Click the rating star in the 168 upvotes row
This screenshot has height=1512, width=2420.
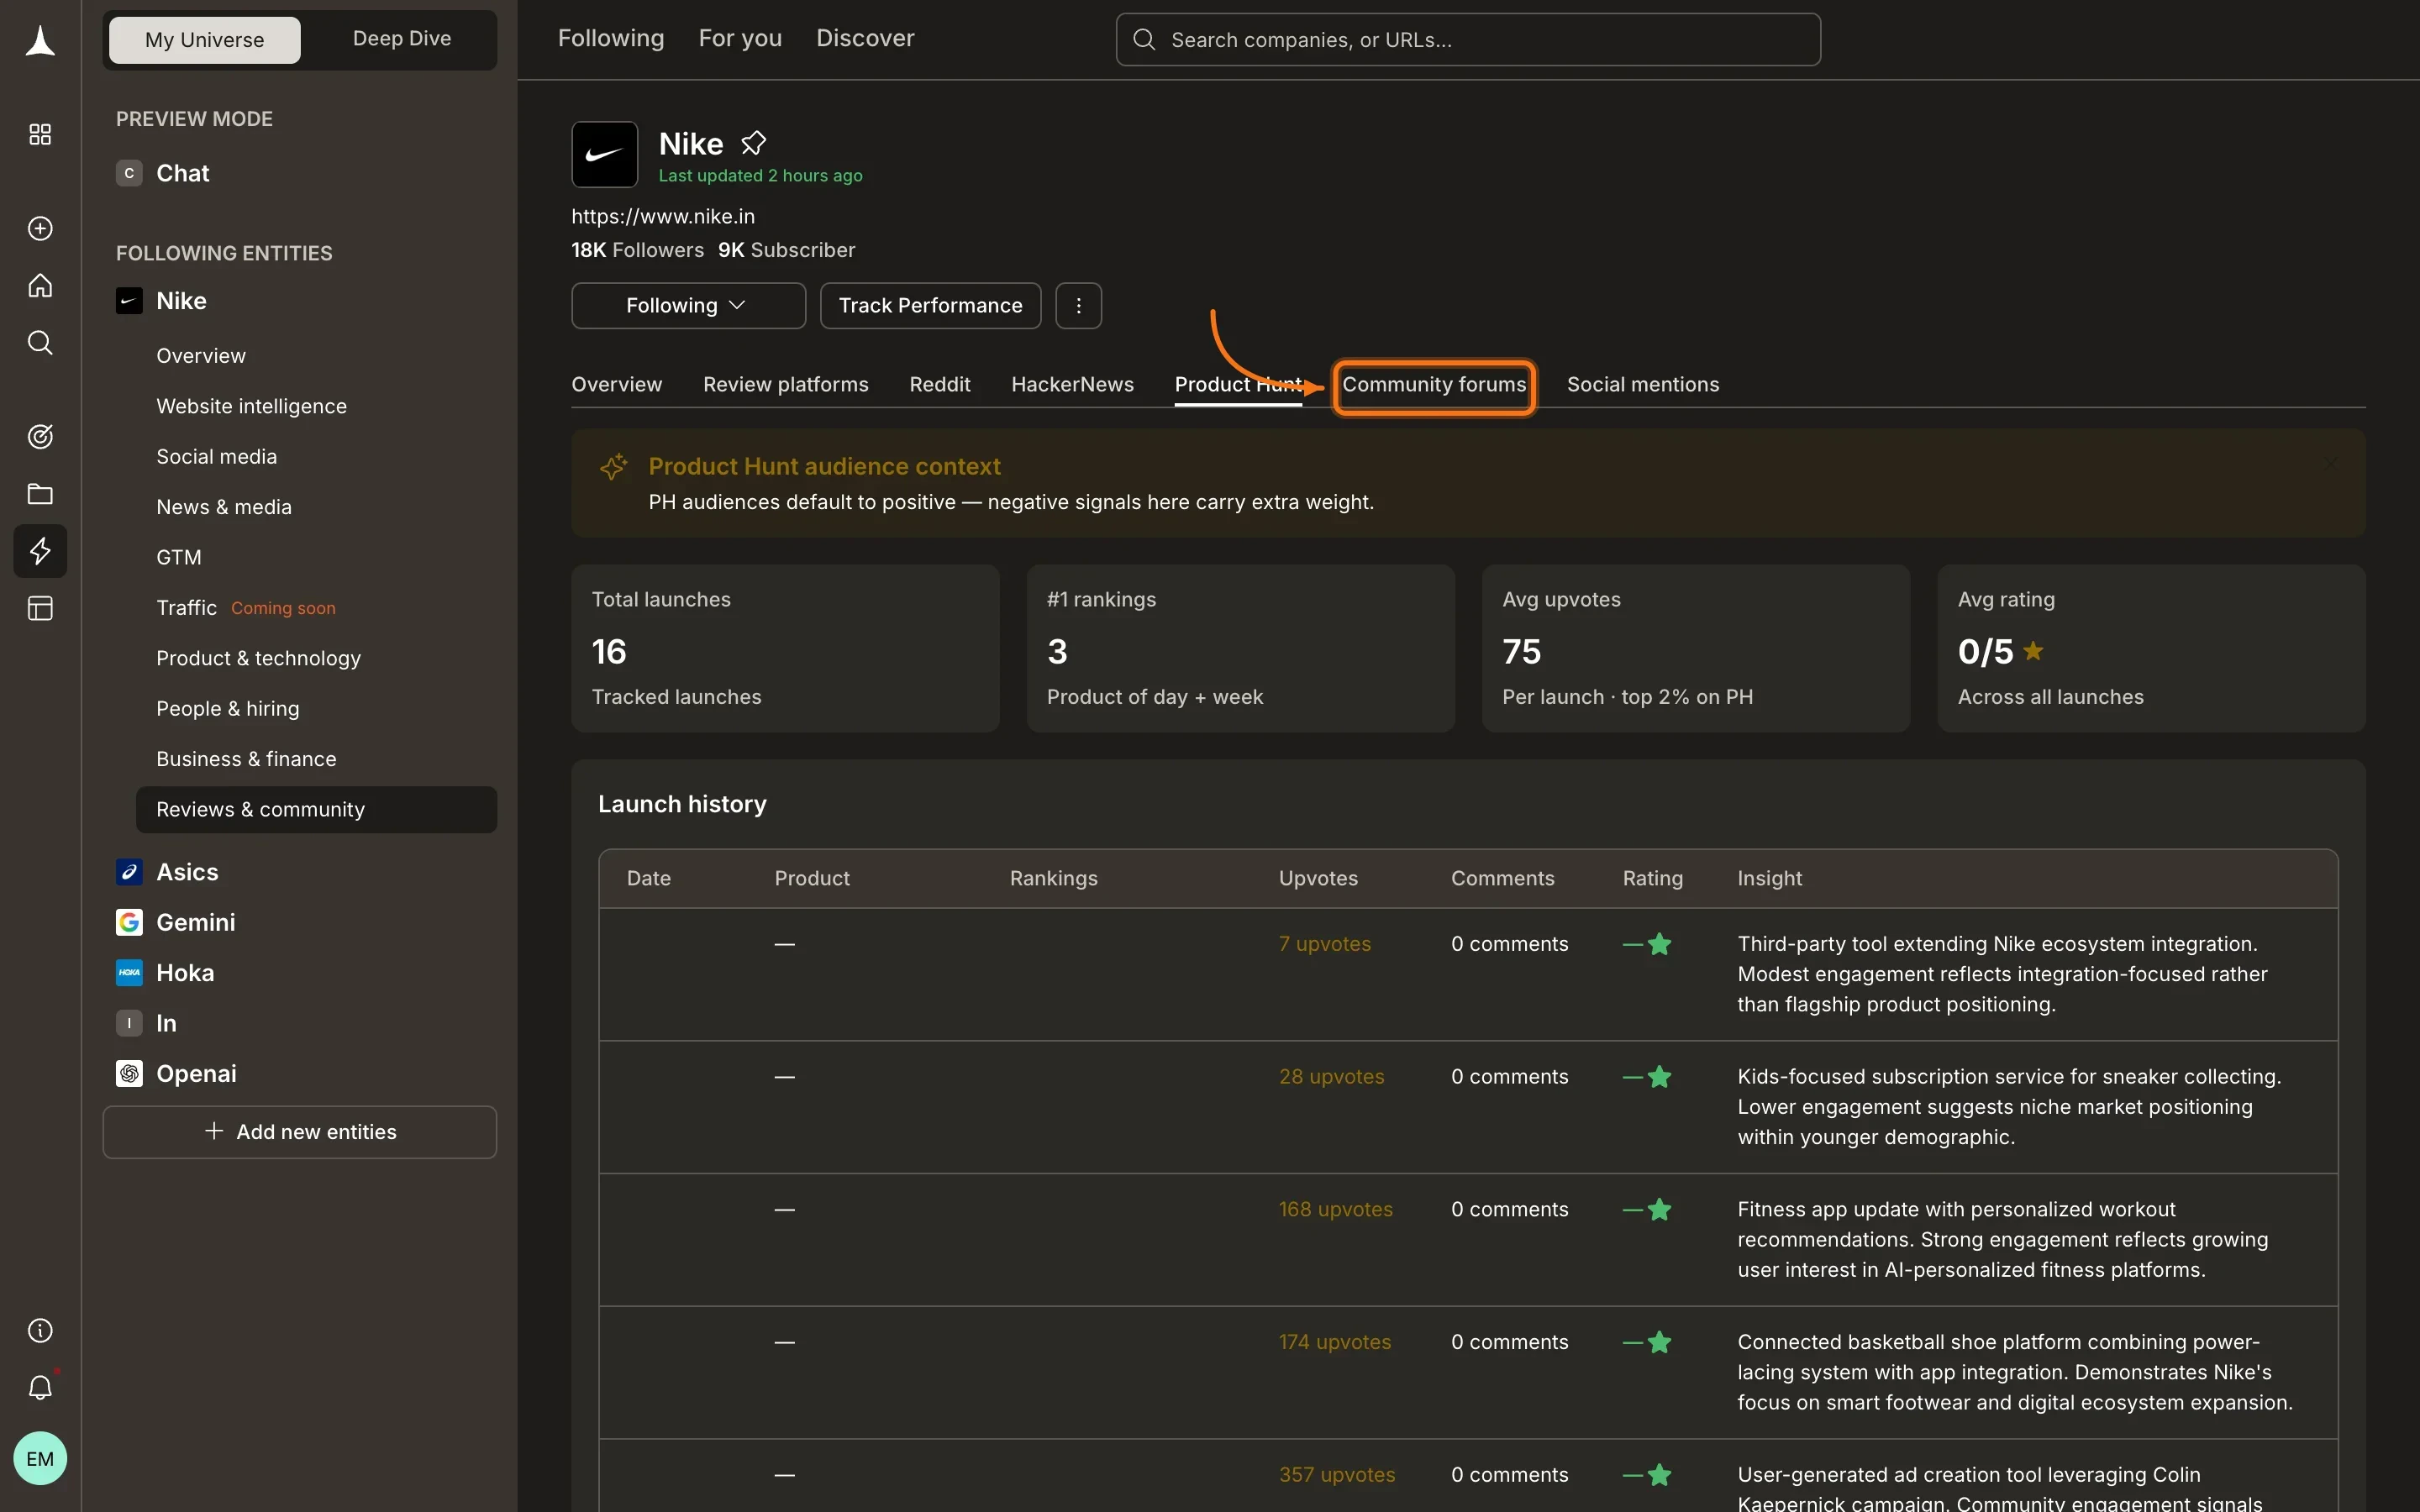(x=1660, y=1210)
